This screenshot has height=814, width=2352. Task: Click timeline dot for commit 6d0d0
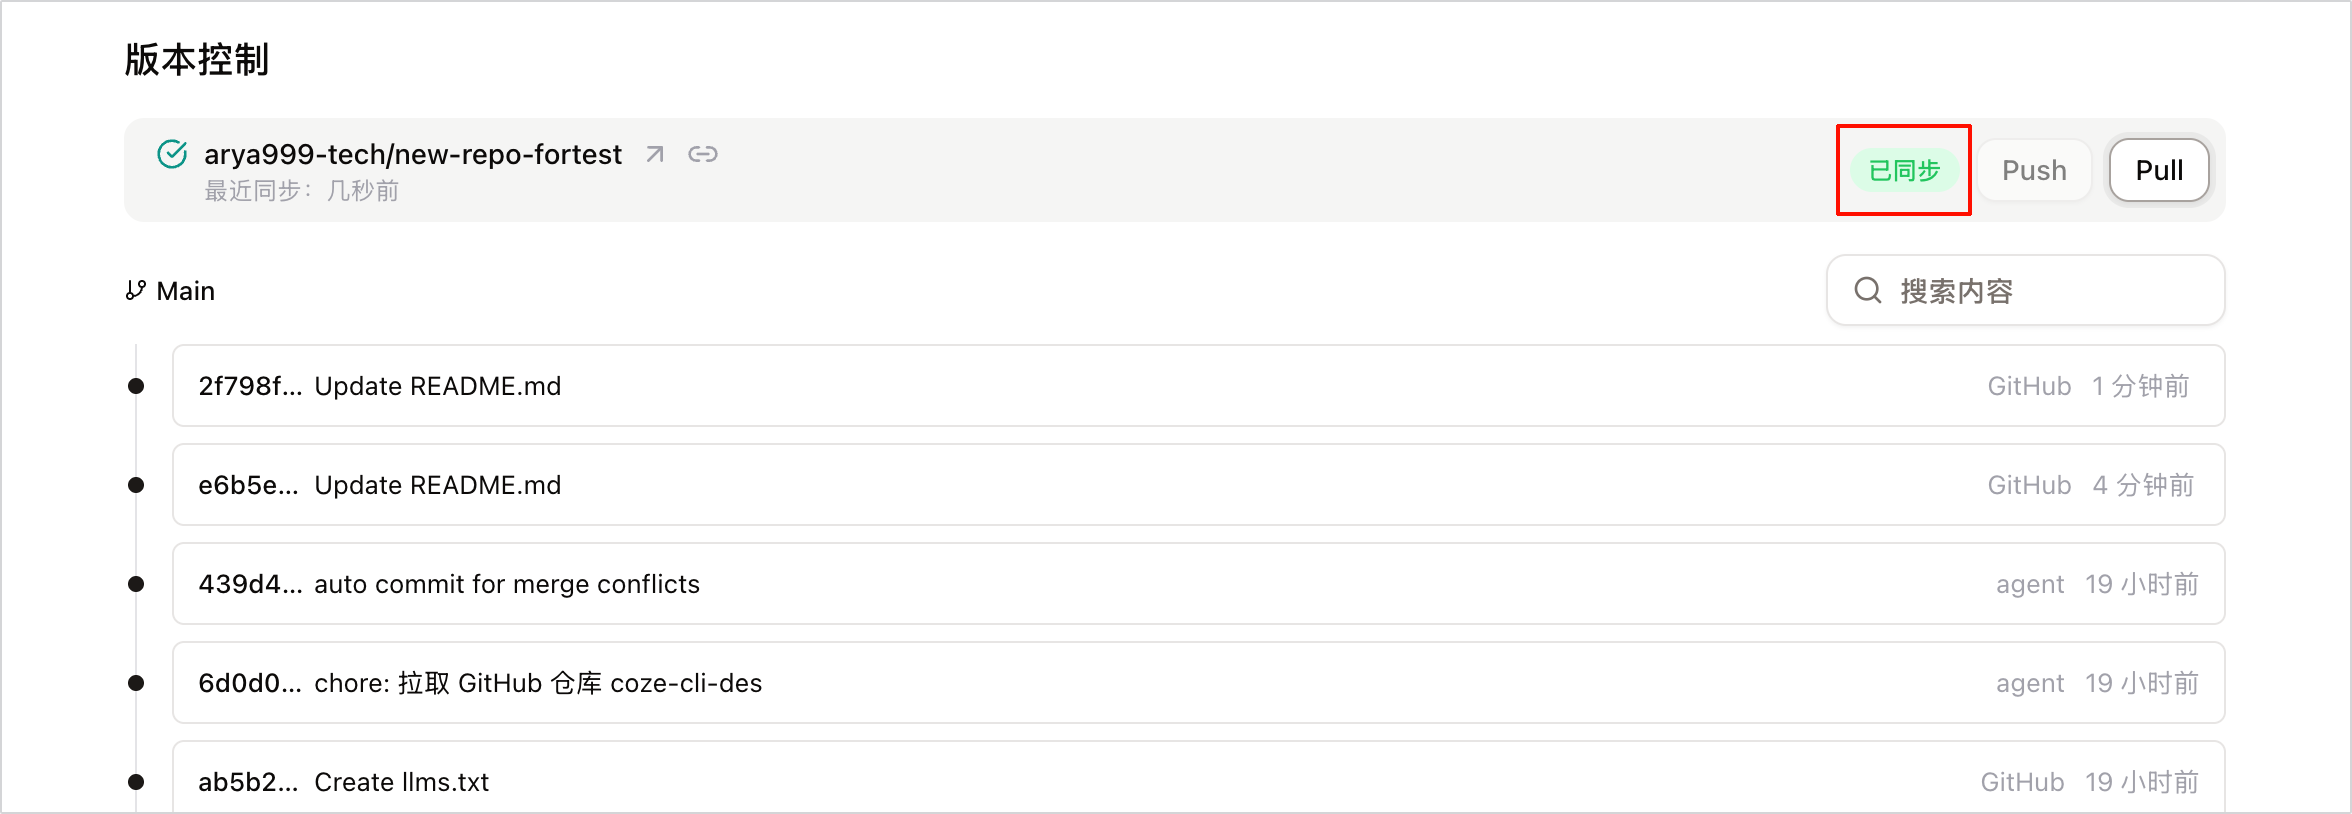coord(136,683)
